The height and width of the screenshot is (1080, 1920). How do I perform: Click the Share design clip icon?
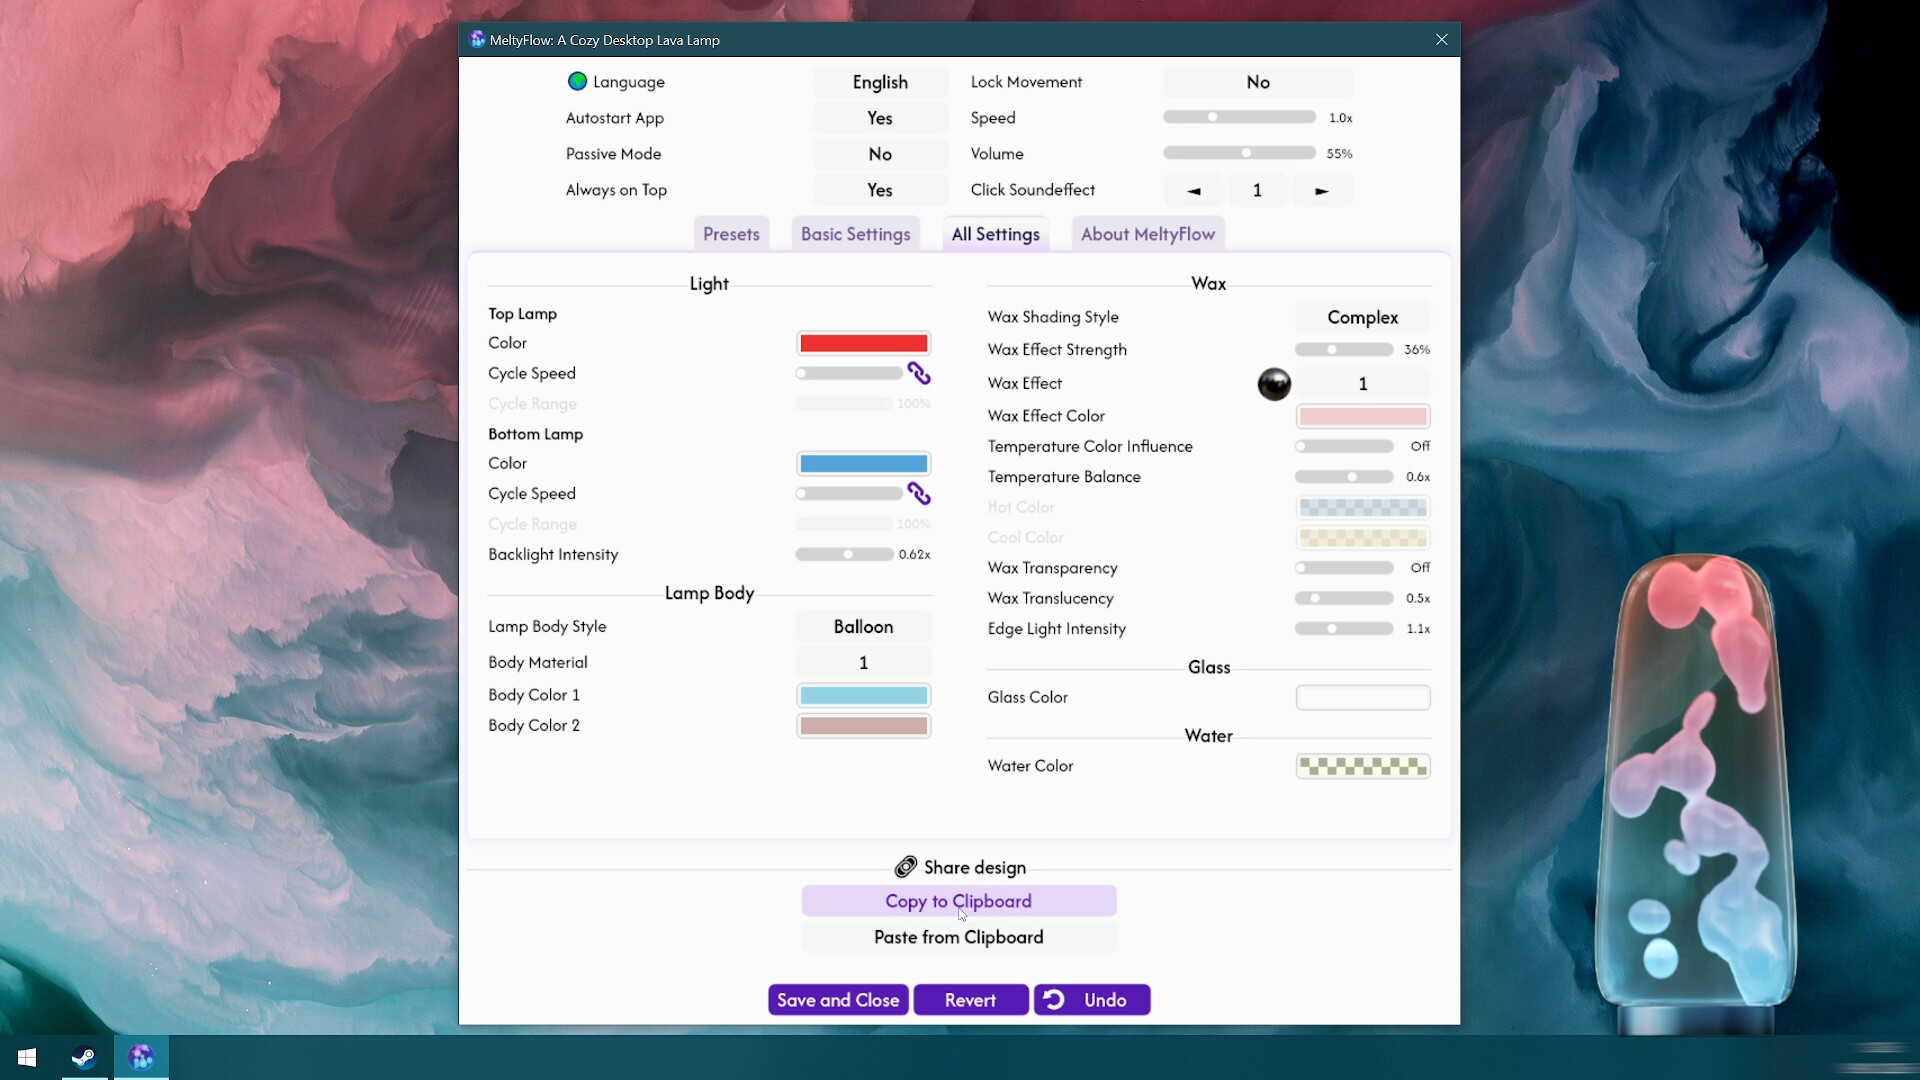[x=905, y=867]
